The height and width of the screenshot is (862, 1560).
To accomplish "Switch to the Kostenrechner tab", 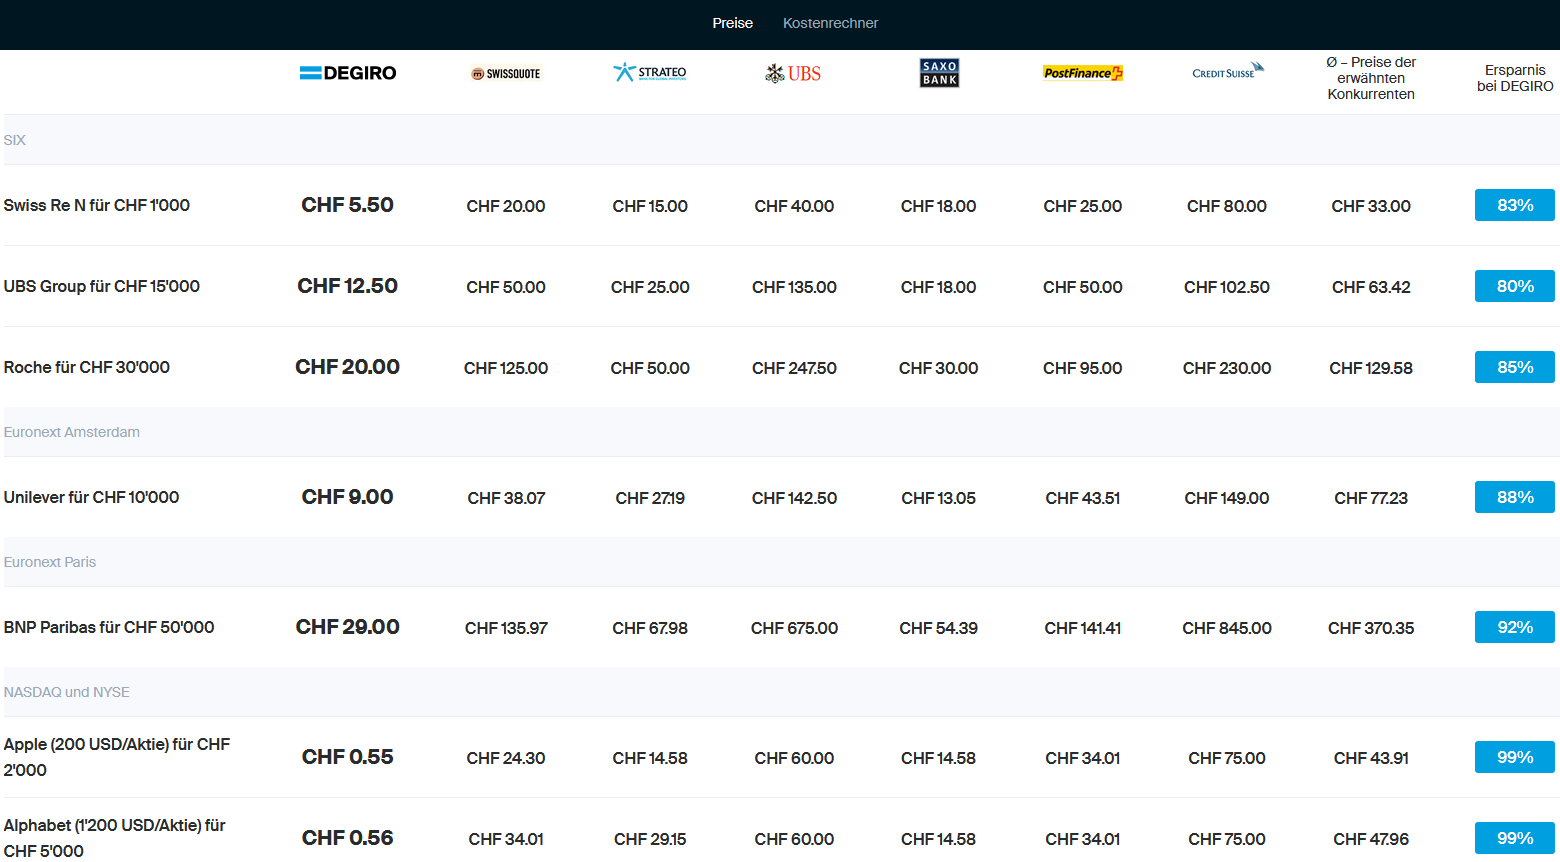I will click(x=830, y=23).
